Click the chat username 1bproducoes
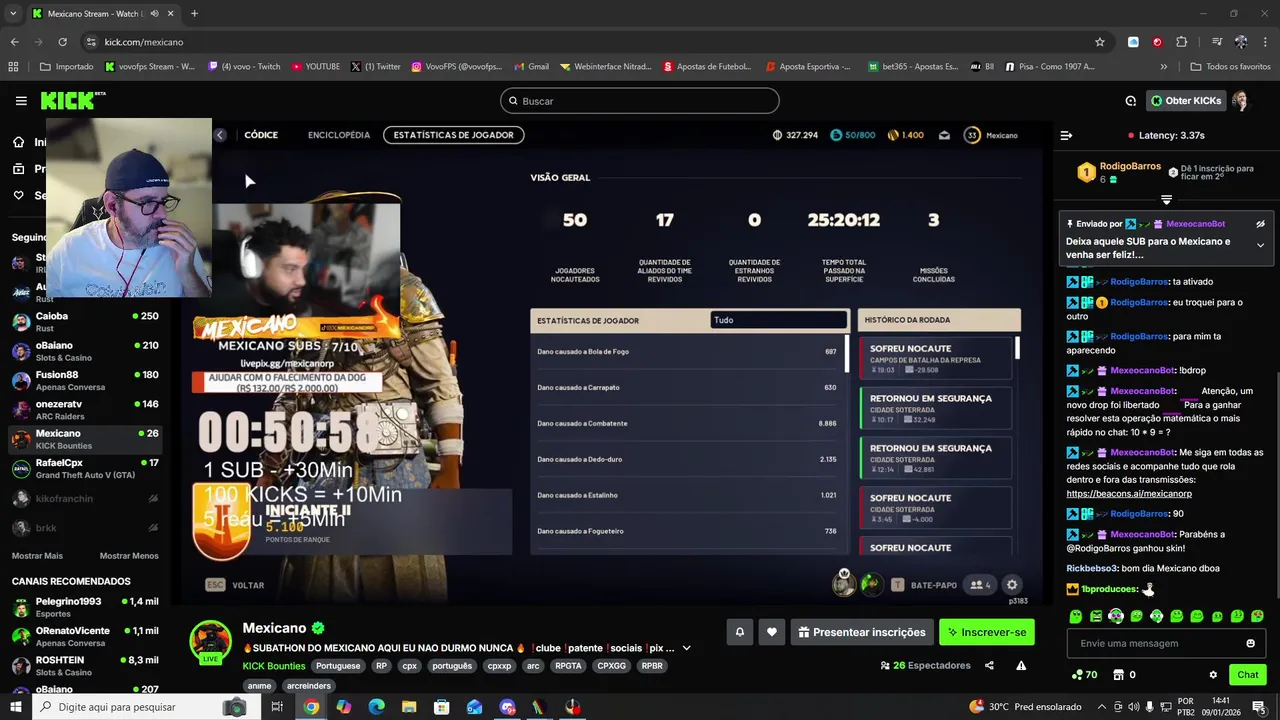The width and height of the screenshot is (1280, 720). click(x=1109, y=589)
